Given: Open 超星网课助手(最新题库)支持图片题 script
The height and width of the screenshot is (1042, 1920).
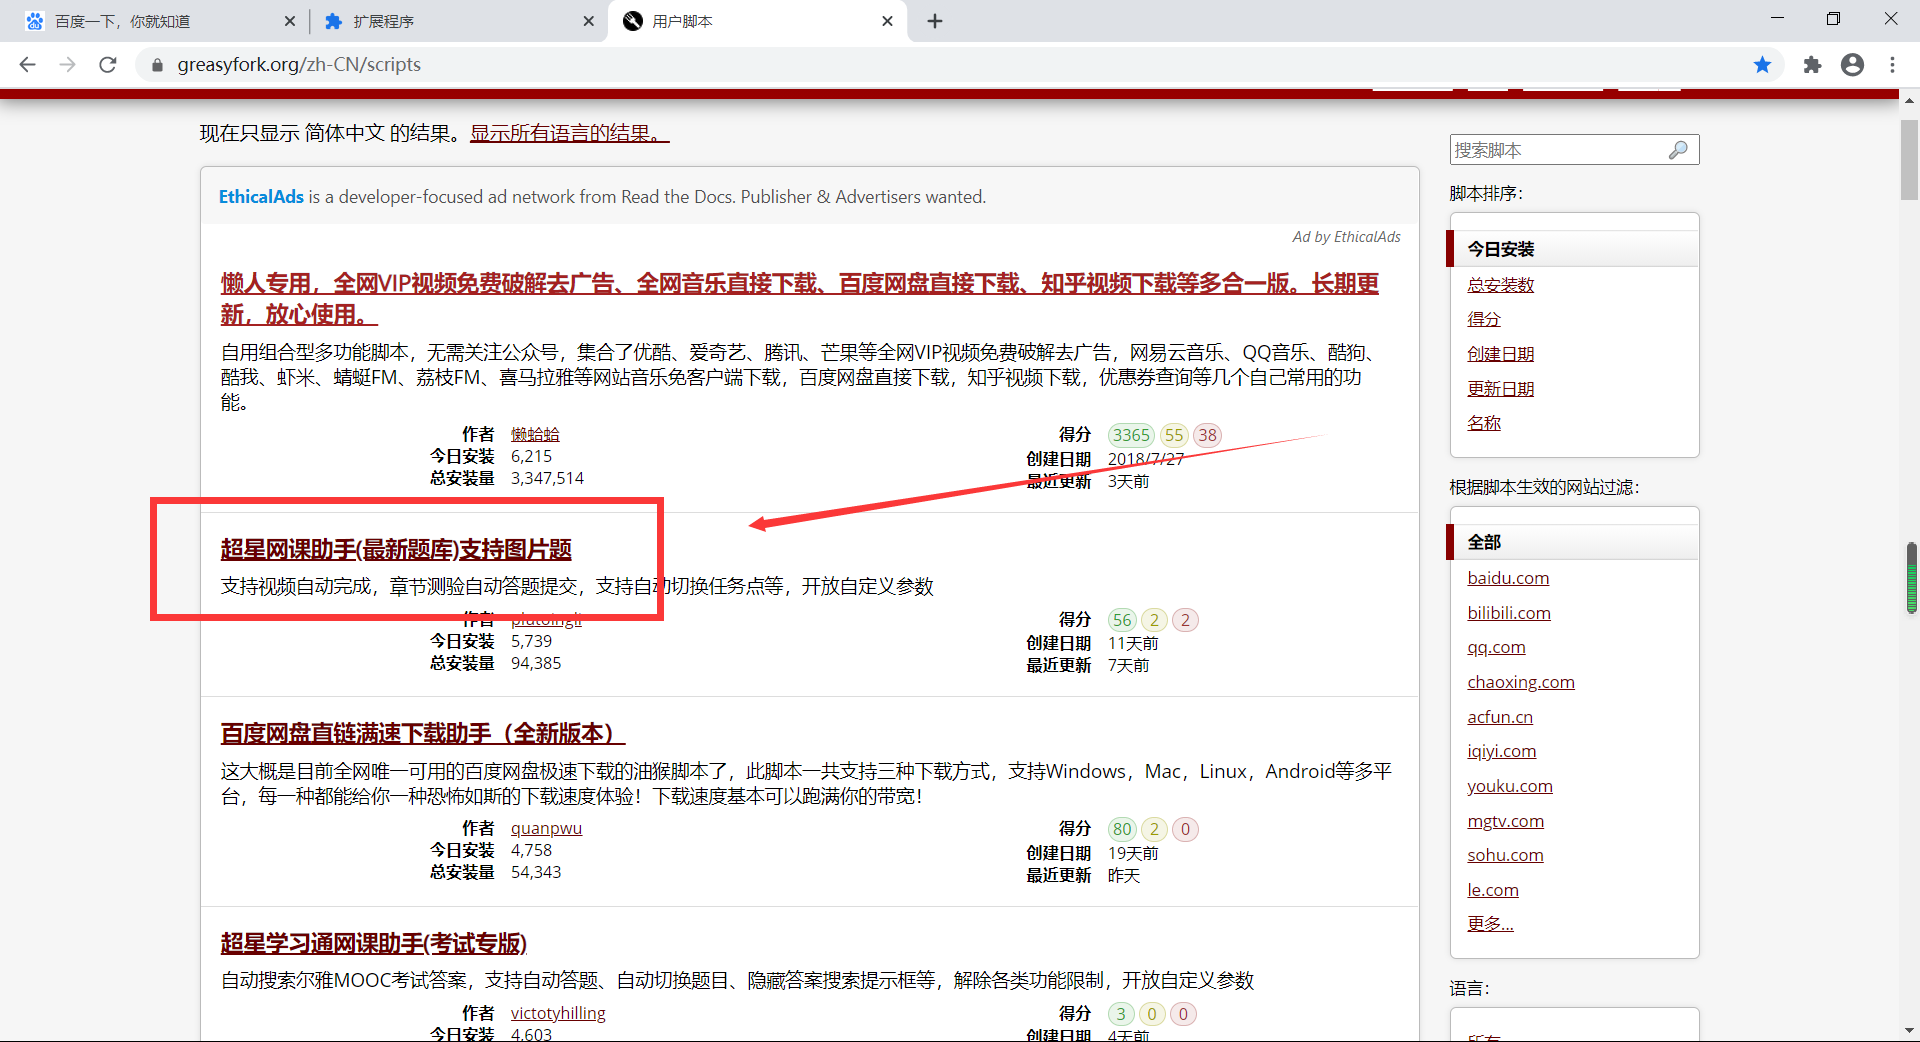Looking at the screenshot, I should click(396, 549).
